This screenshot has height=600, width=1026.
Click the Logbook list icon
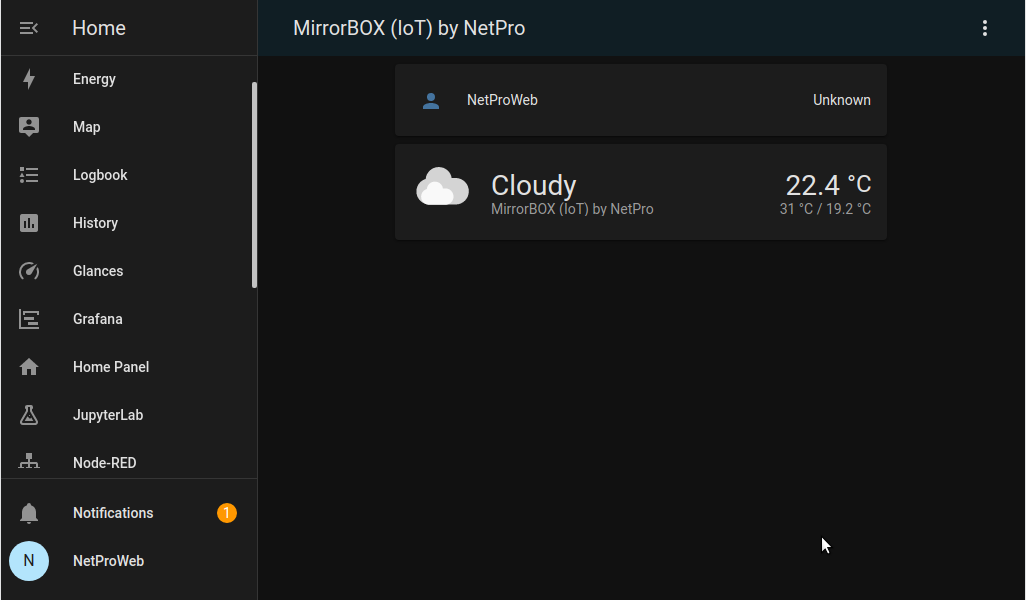29,175
